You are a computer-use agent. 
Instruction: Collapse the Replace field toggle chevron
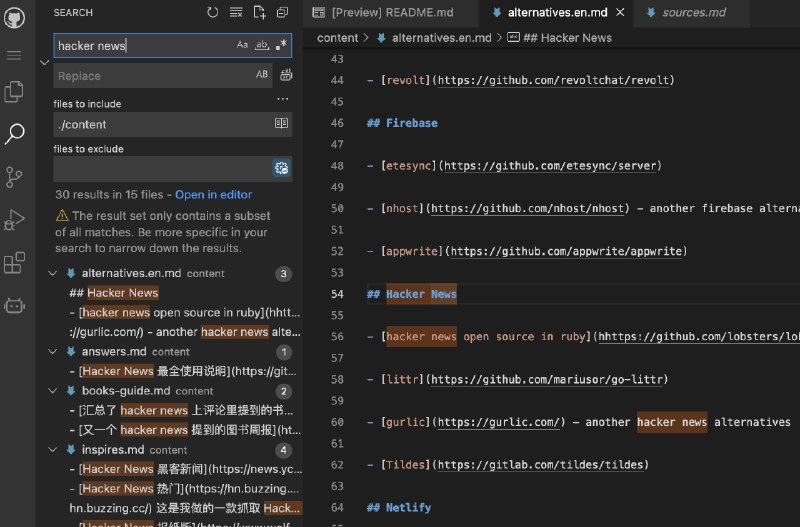[43, 62]
